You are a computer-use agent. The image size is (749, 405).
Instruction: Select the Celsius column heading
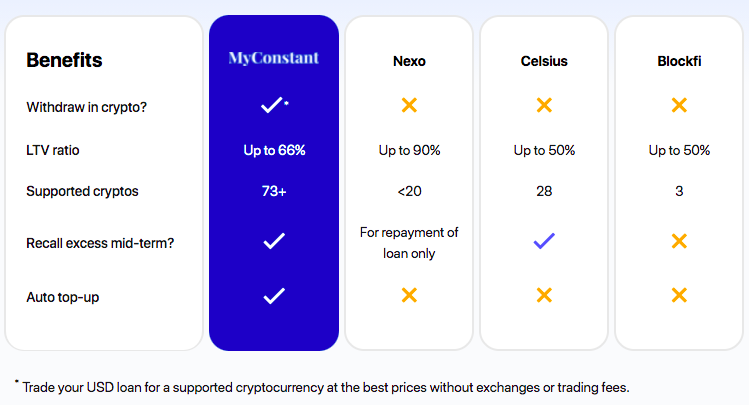(x=544, y=61)
